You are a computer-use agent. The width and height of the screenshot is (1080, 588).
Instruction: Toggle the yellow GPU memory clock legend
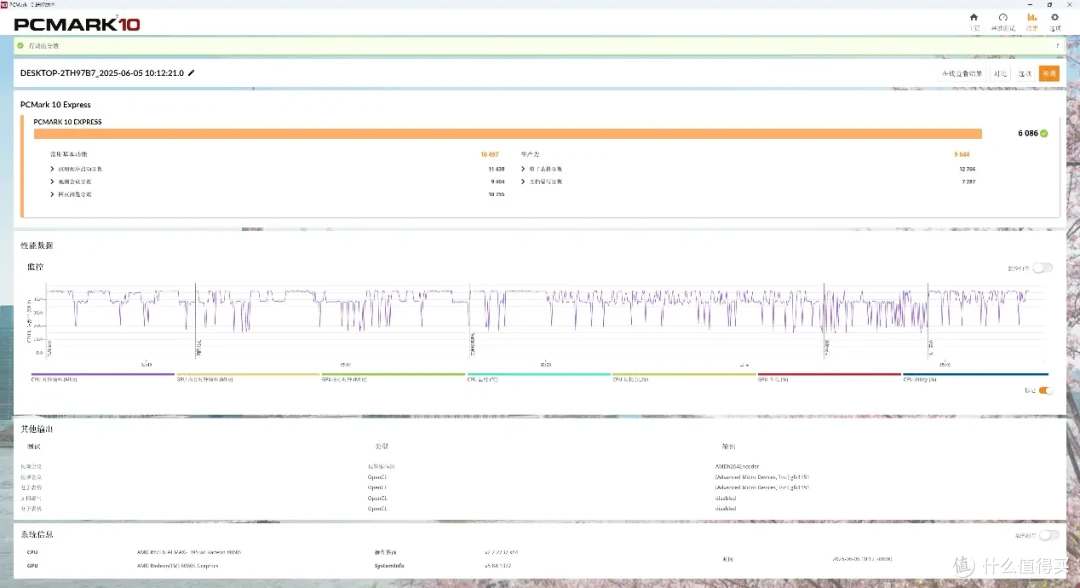(x=248, y=377)
